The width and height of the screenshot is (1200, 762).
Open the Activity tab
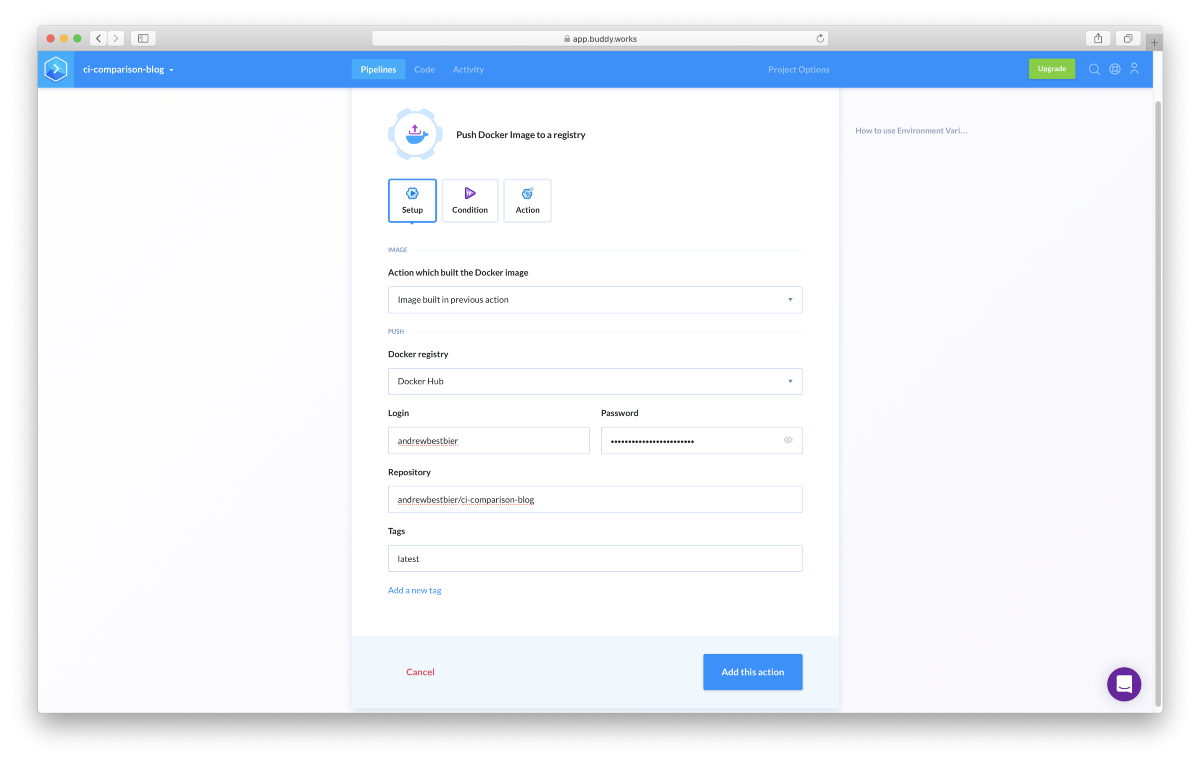468,69
